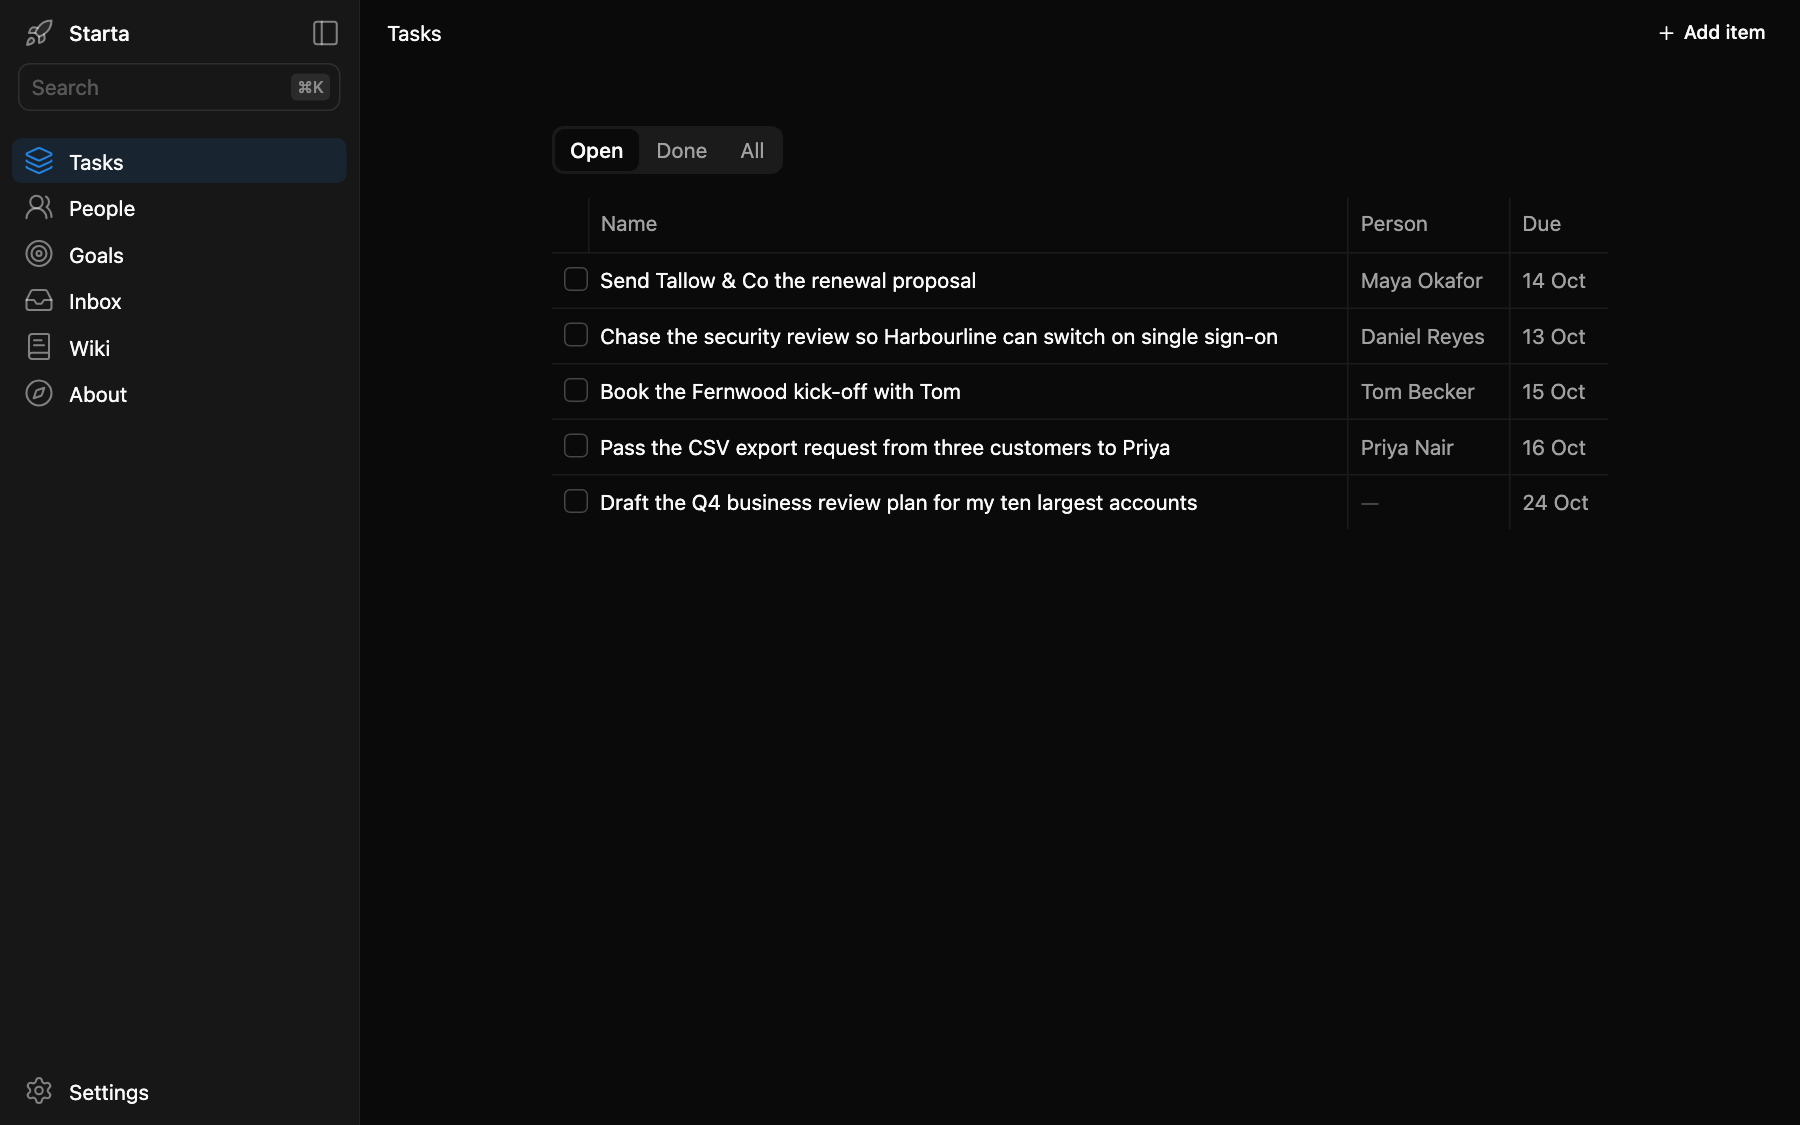Click the Name column header

pos(629,224)
